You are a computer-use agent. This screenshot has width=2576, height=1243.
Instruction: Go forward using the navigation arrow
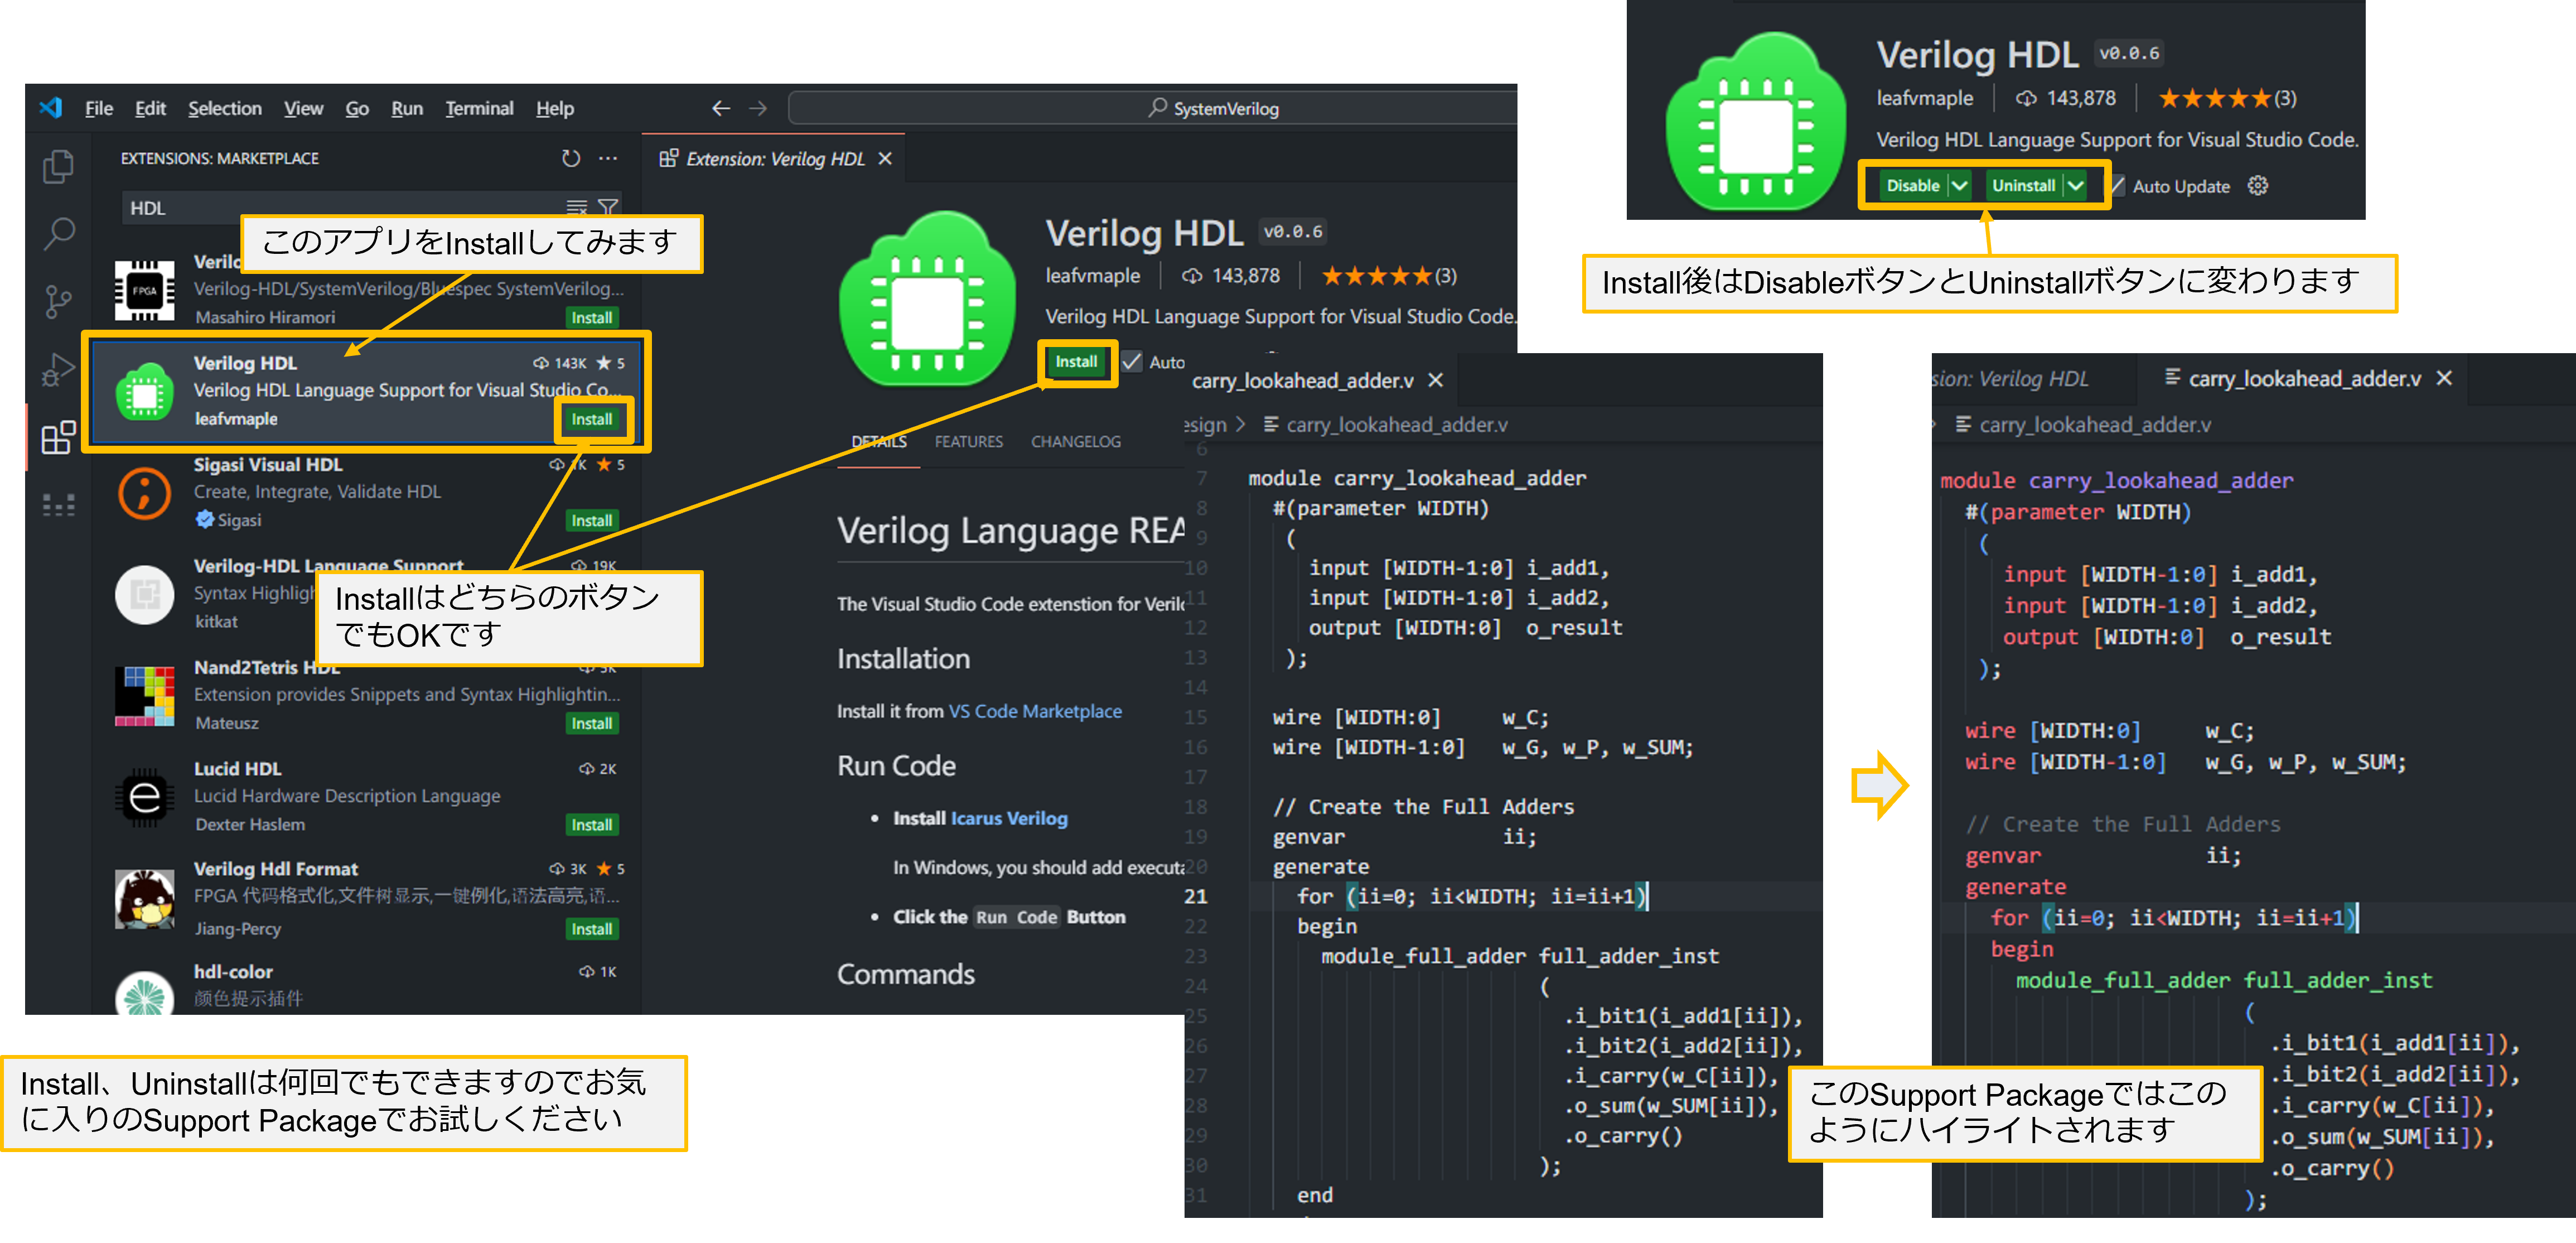pos(758,108)
